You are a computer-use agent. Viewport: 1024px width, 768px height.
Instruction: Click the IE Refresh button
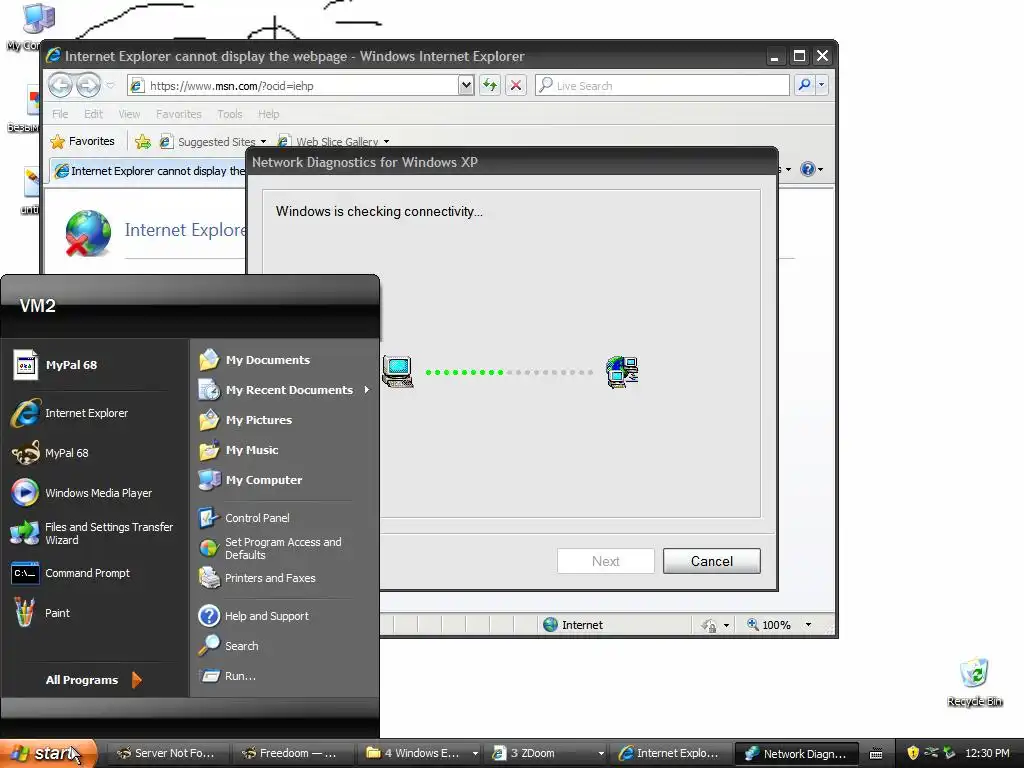tap(490, 85)
